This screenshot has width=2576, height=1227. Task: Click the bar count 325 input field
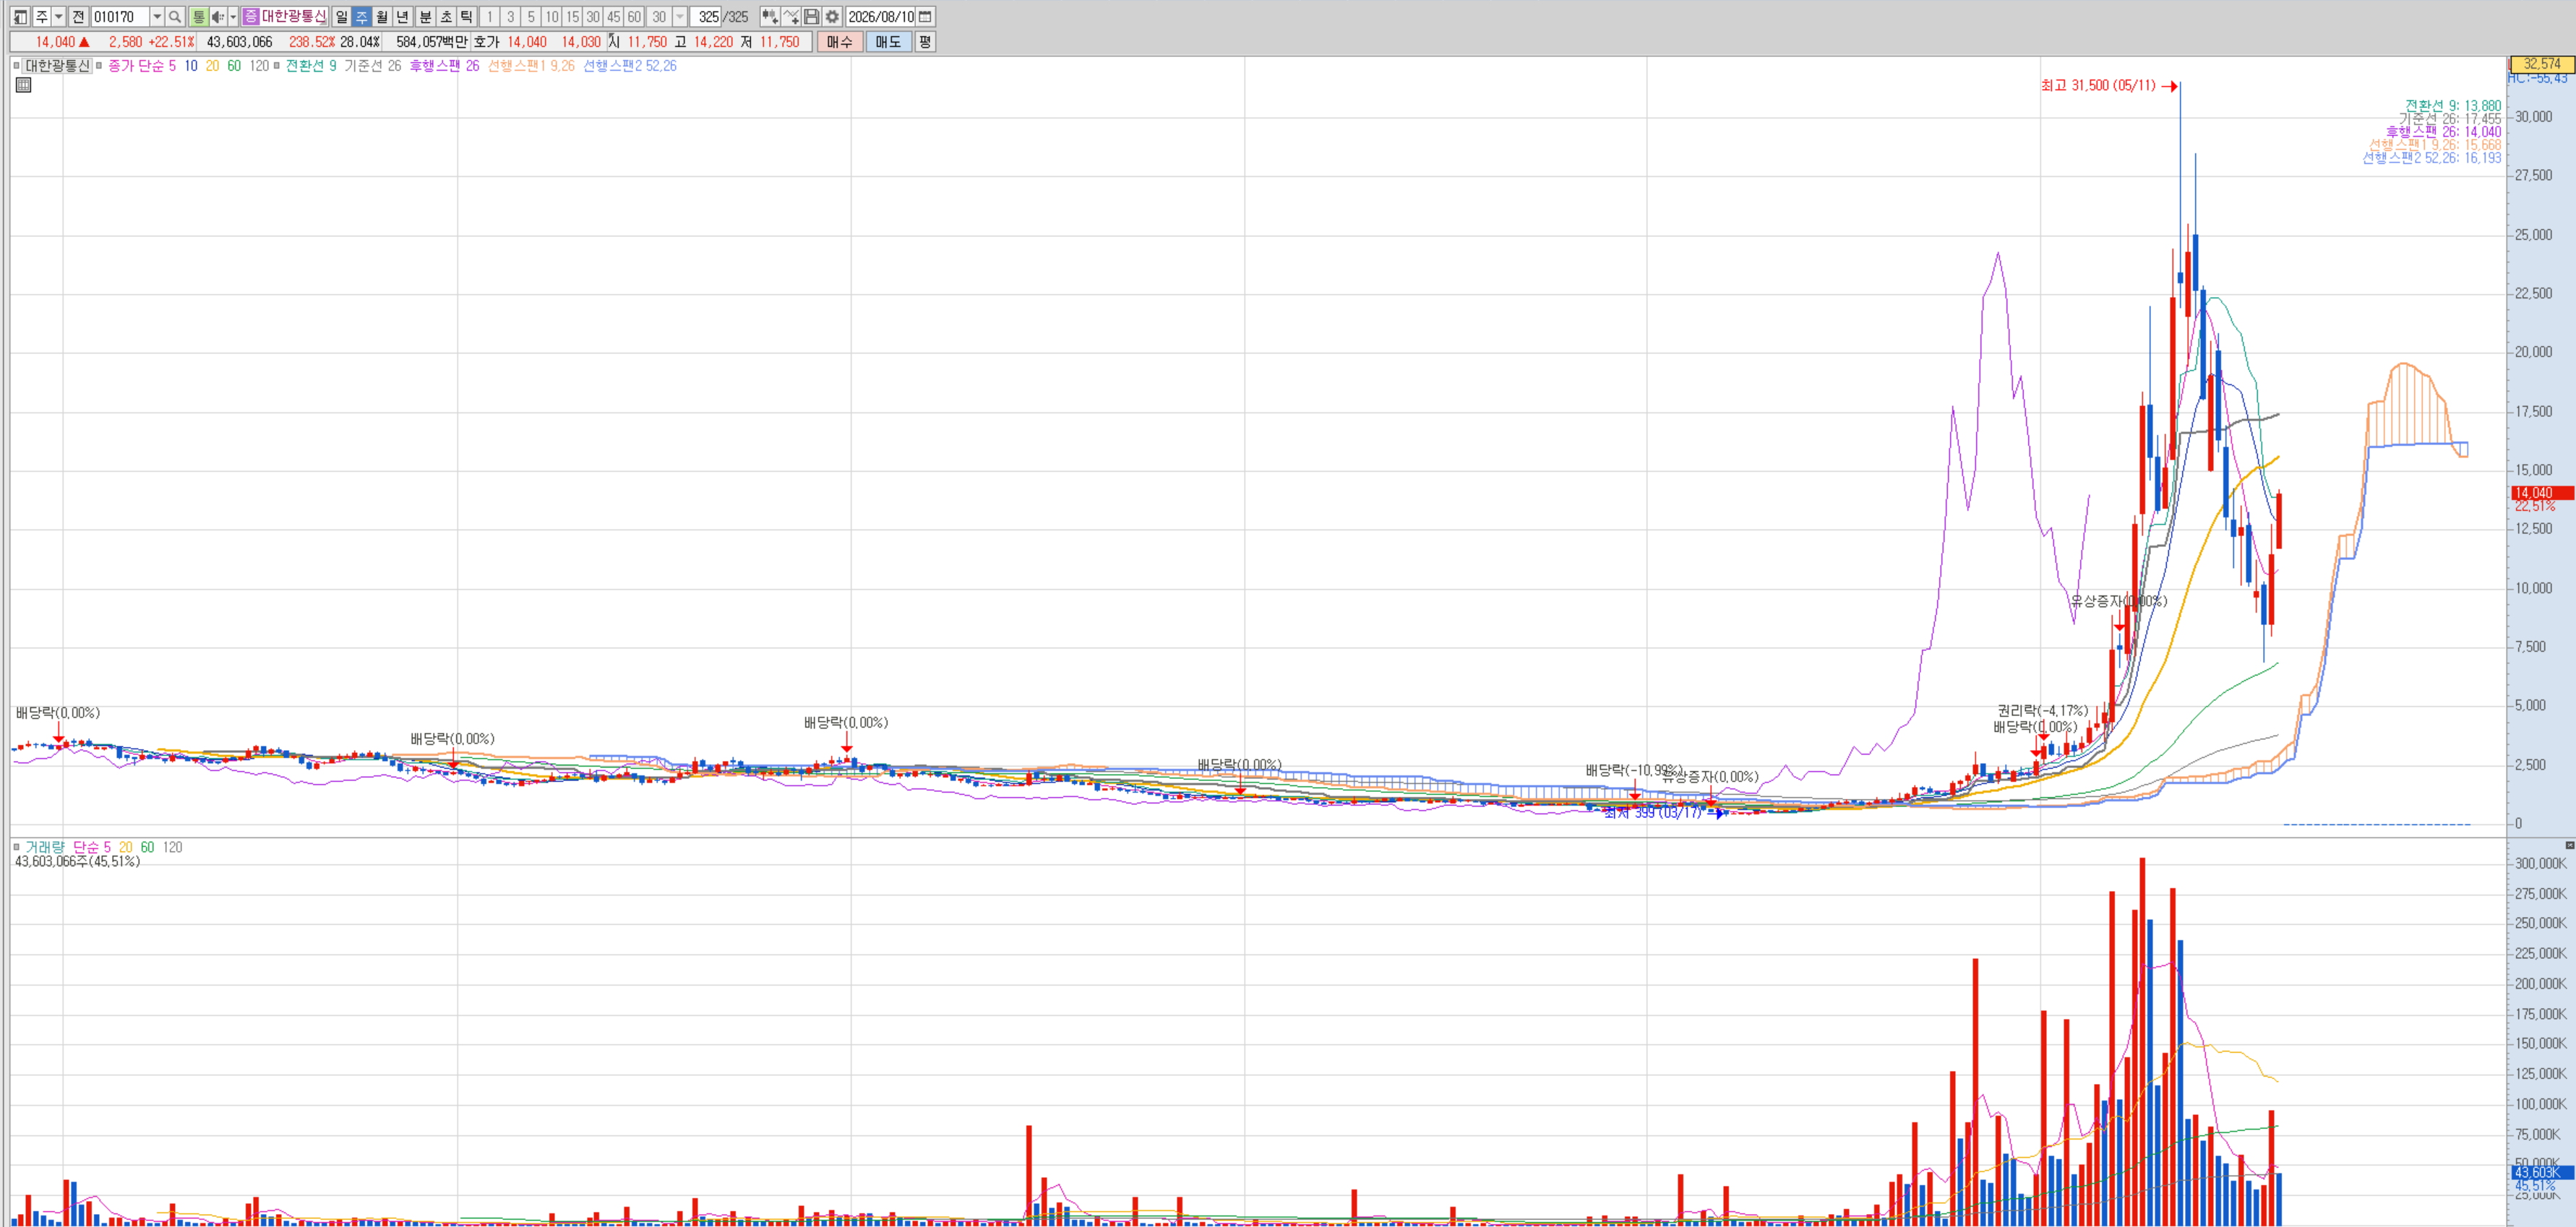(x=706, y=17)
